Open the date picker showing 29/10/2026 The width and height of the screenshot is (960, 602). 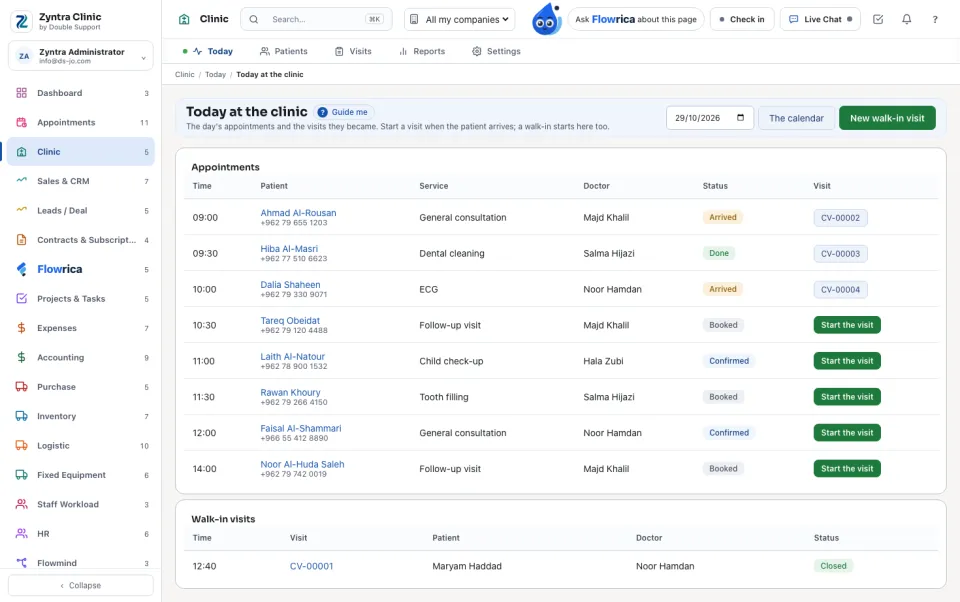(710, 118)
